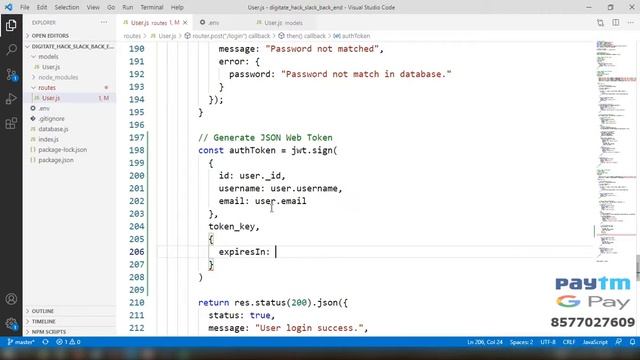Viewport: 640px width, 360px height.
Task: Open the Edit menu
Action: coord(42,7)
